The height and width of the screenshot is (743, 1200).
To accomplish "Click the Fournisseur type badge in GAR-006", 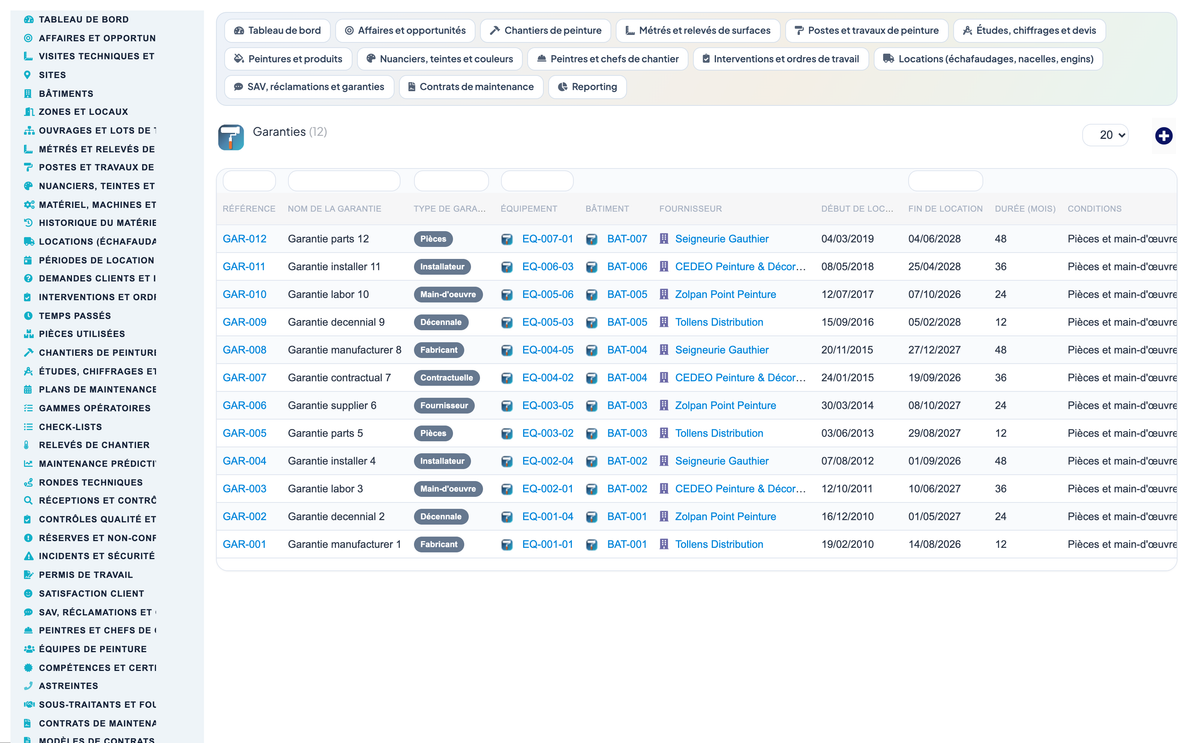I will [444, 406].
